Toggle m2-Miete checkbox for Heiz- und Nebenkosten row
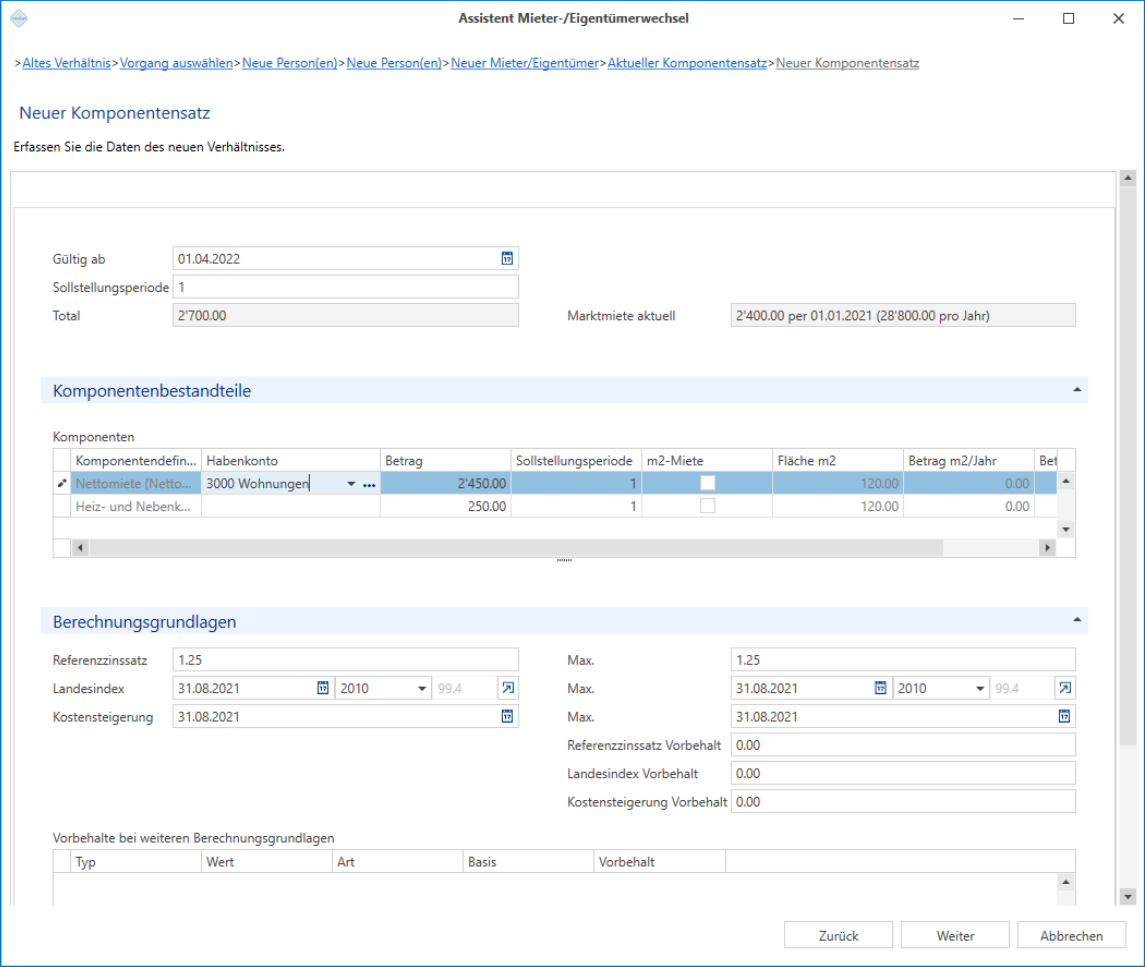Image resolution: width=1145 pixels, height=967 pixels. (x=707, y=506)
